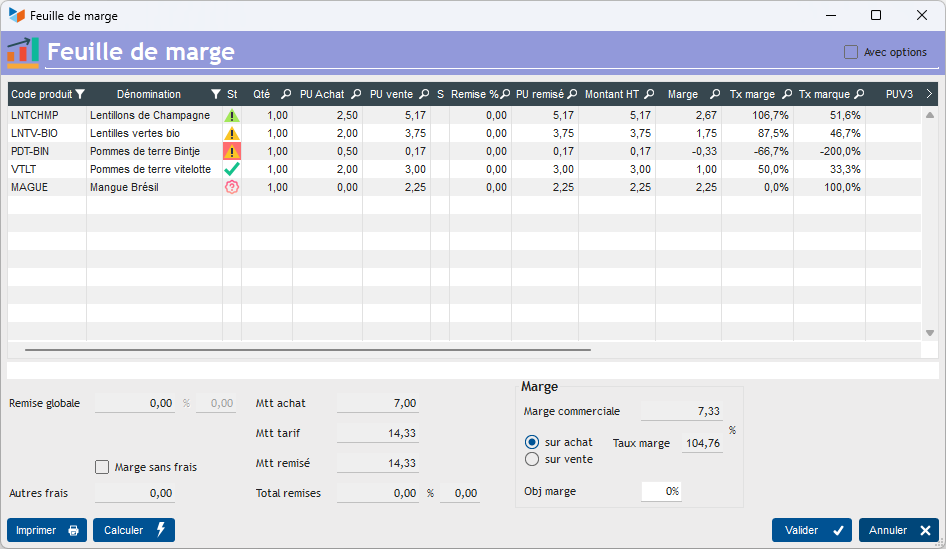Click the filter icon on Dénomination column
Image resolution: width=946 pixels, height=549 pixels.
[x=215, y=95]
